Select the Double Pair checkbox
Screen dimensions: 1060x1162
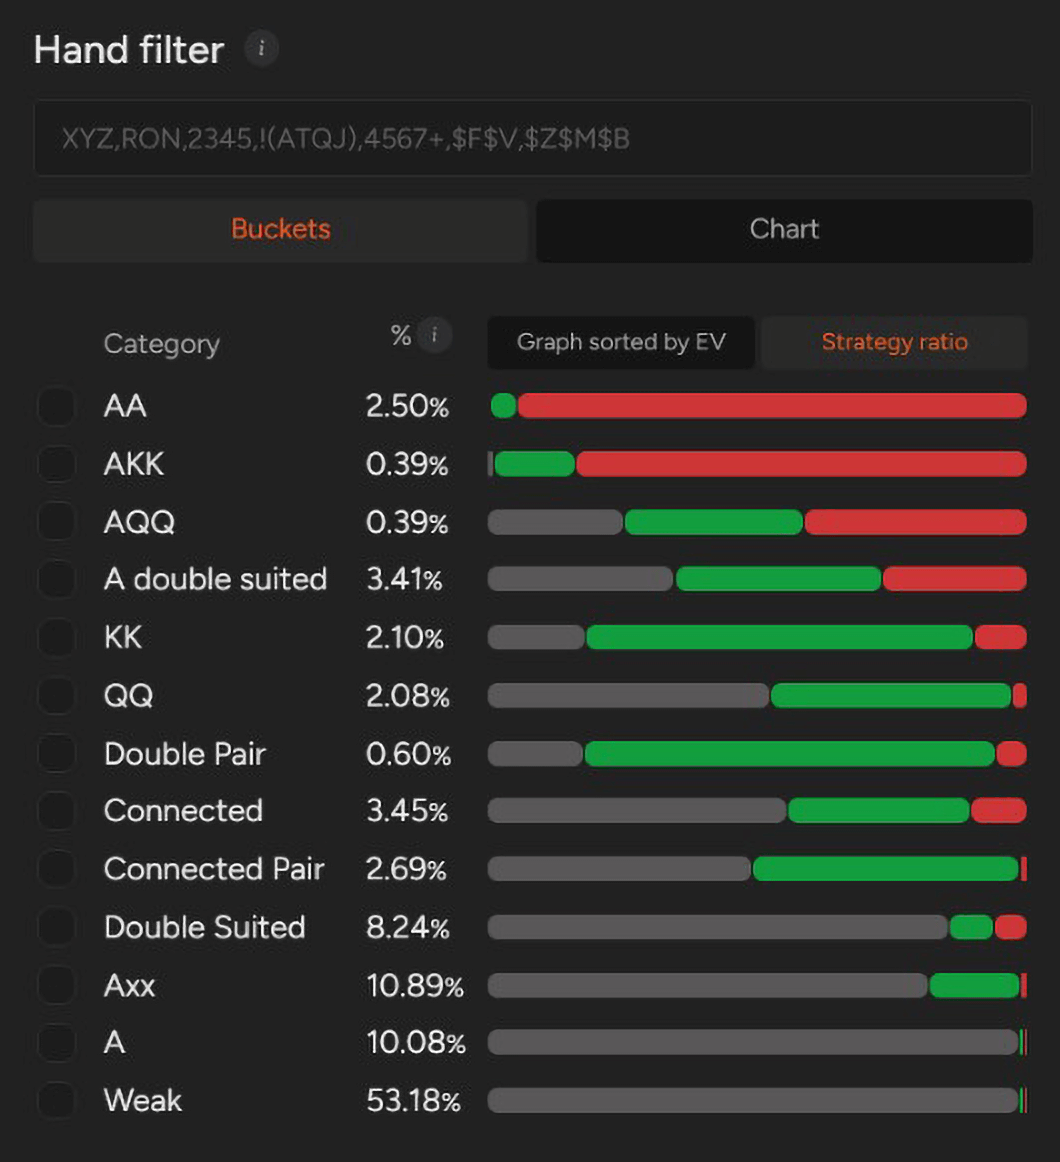[x=56, y=753]
